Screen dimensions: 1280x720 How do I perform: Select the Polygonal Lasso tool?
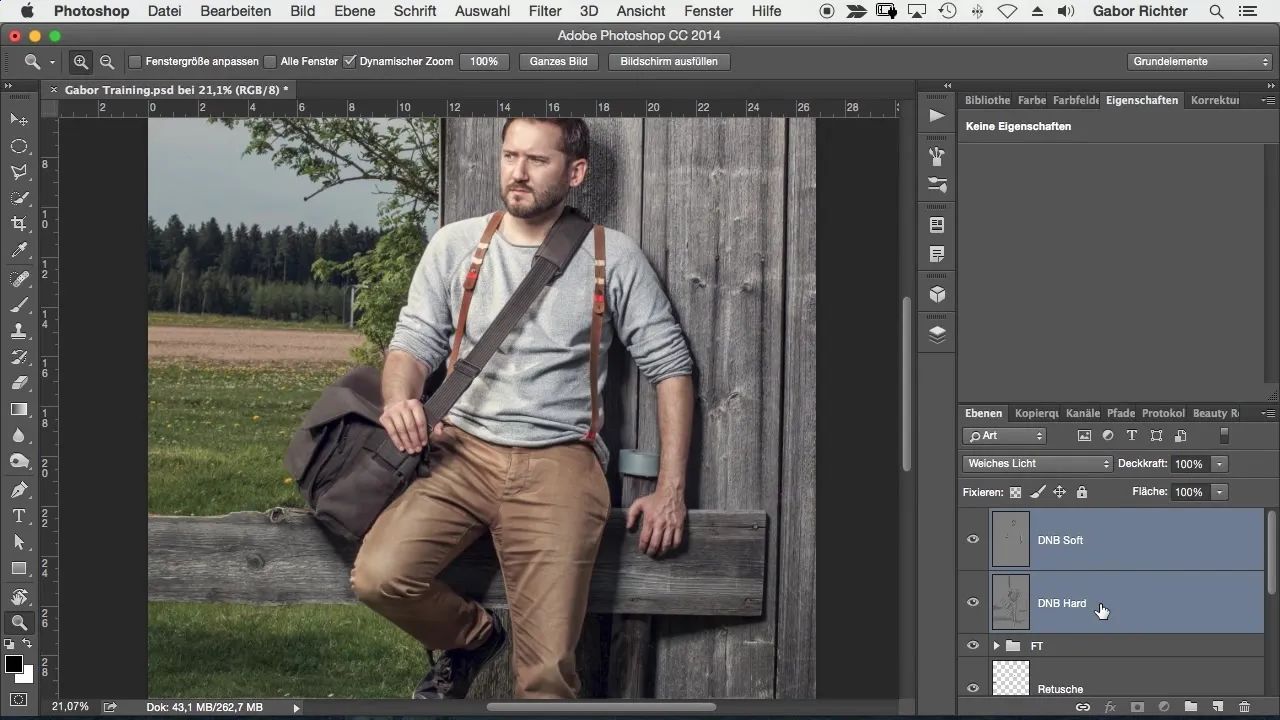tap(19, 172)
